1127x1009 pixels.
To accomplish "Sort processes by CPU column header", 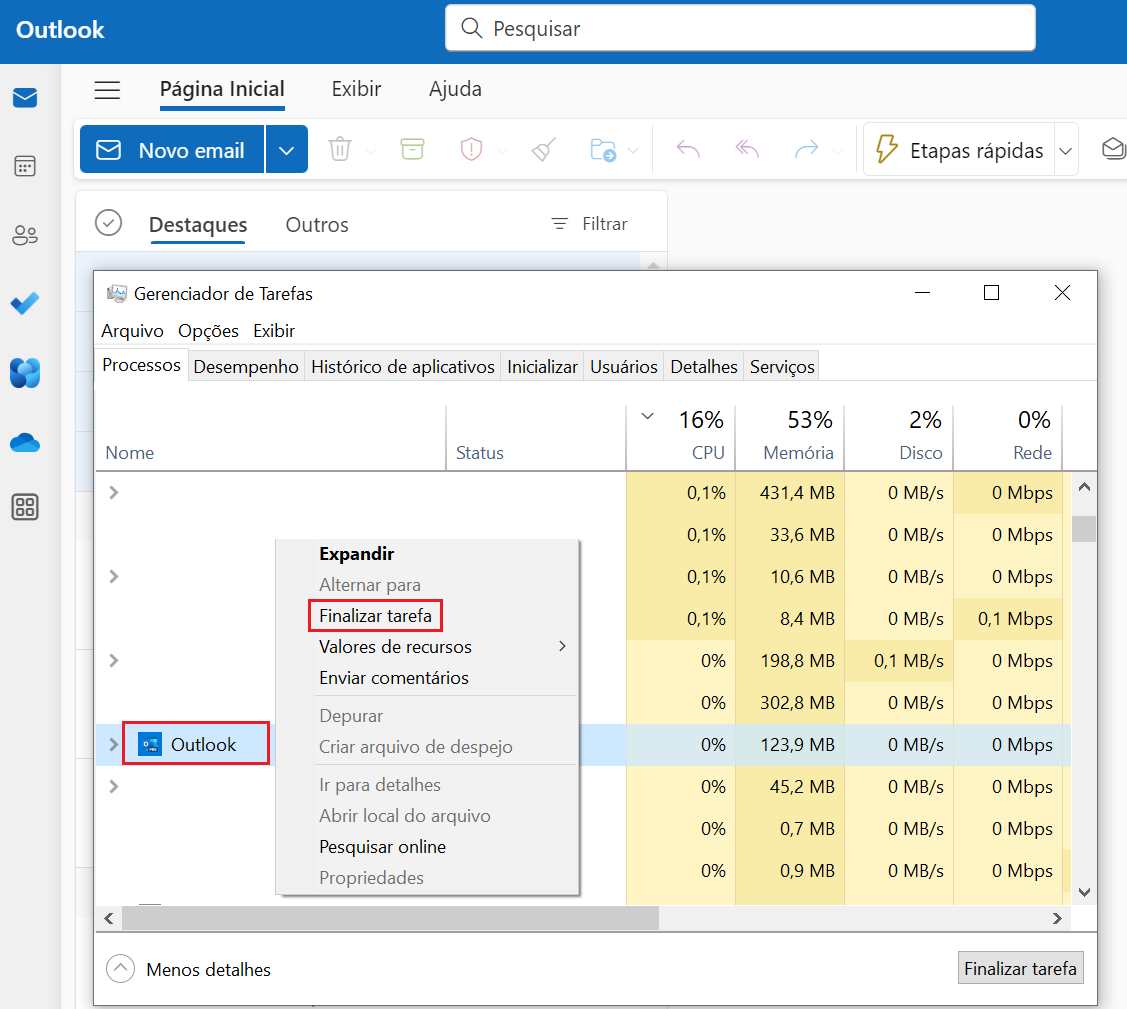I will (x=681, y=438).
